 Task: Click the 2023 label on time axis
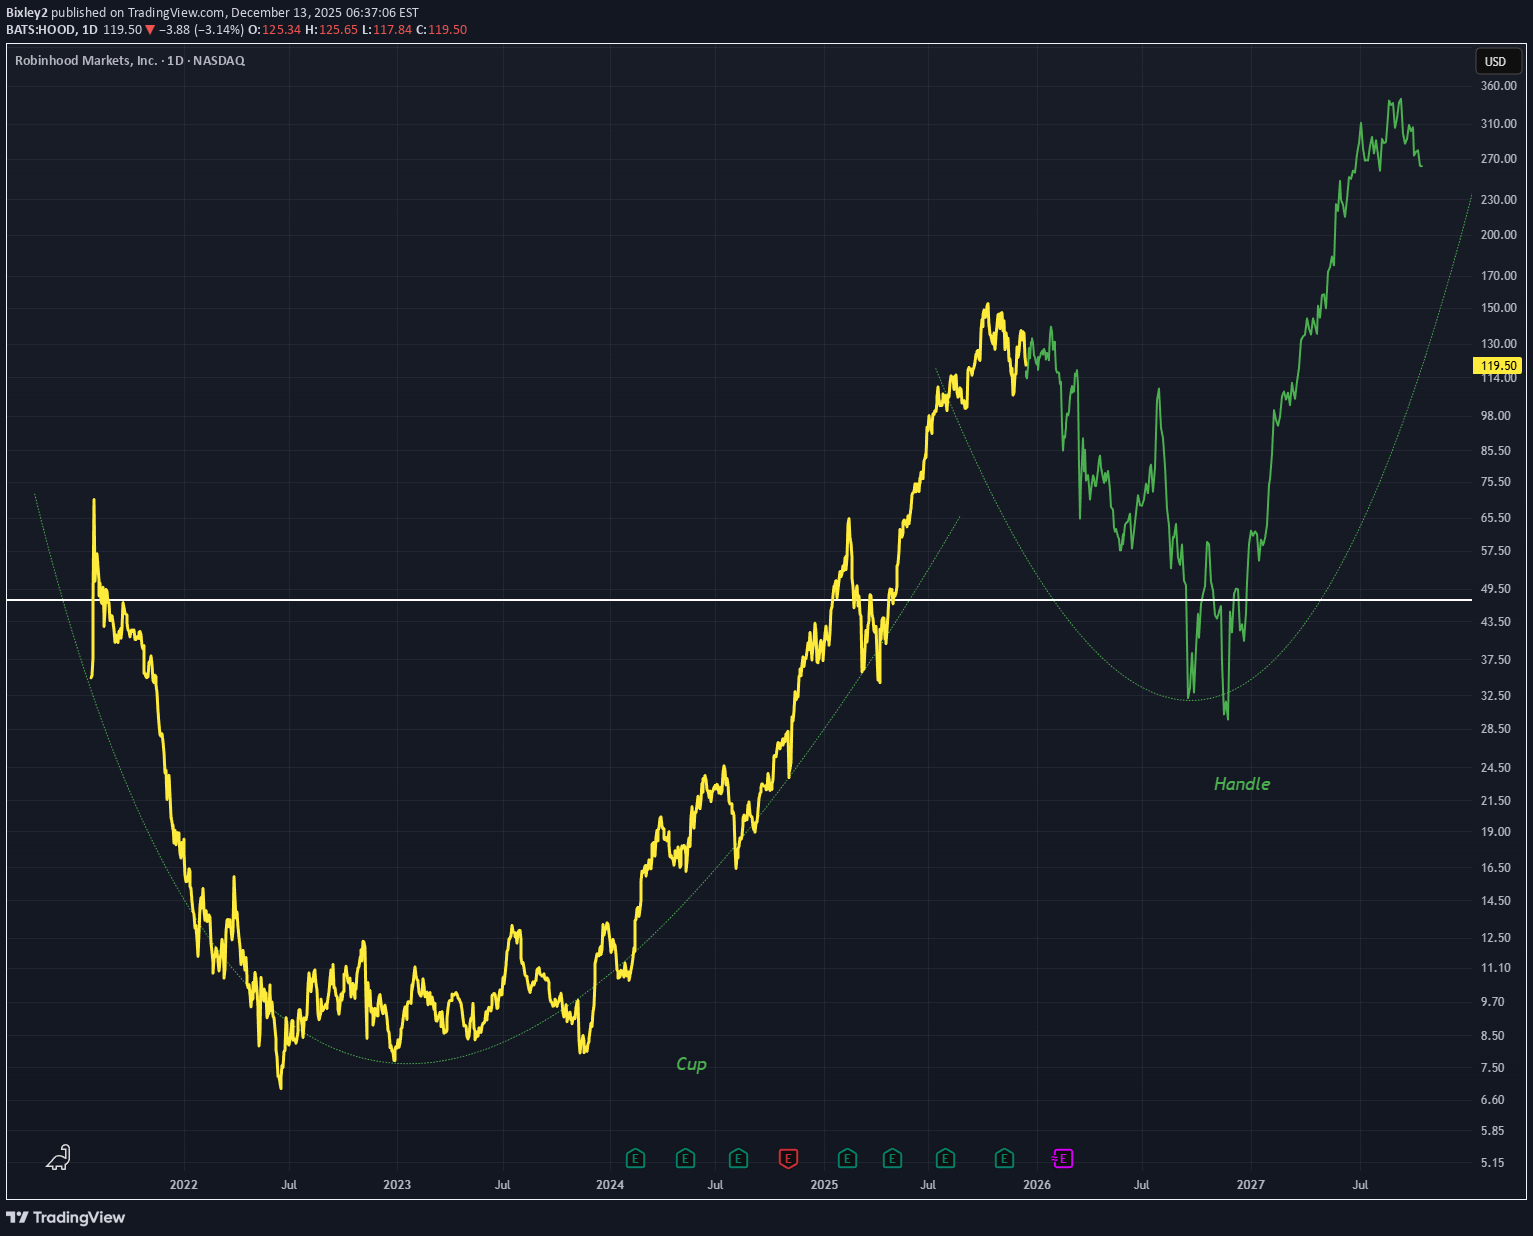click(397, 1185)
